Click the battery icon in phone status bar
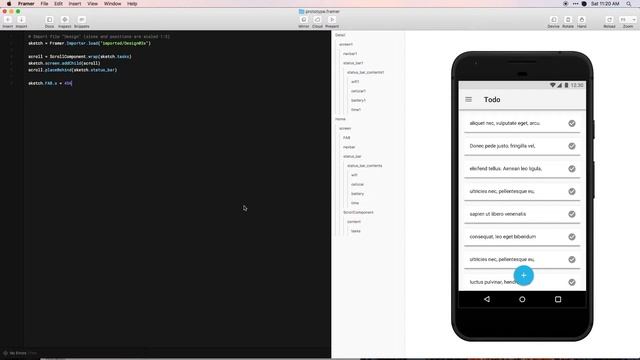Screen dimensions: 640x360 (566, 85)
